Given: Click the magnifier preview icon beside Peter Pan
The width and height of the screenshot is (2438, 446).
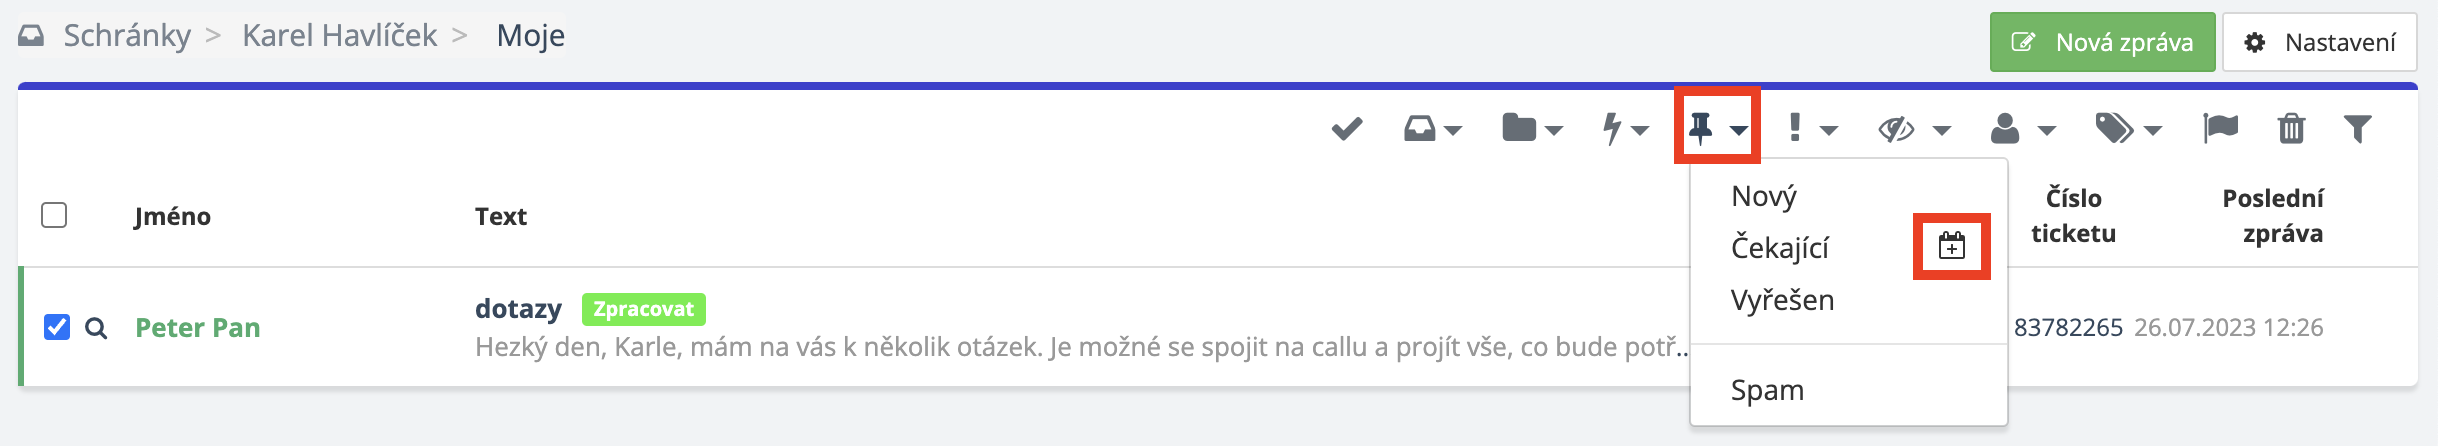Looking at the screenshot, I should (x=96, y=328).
